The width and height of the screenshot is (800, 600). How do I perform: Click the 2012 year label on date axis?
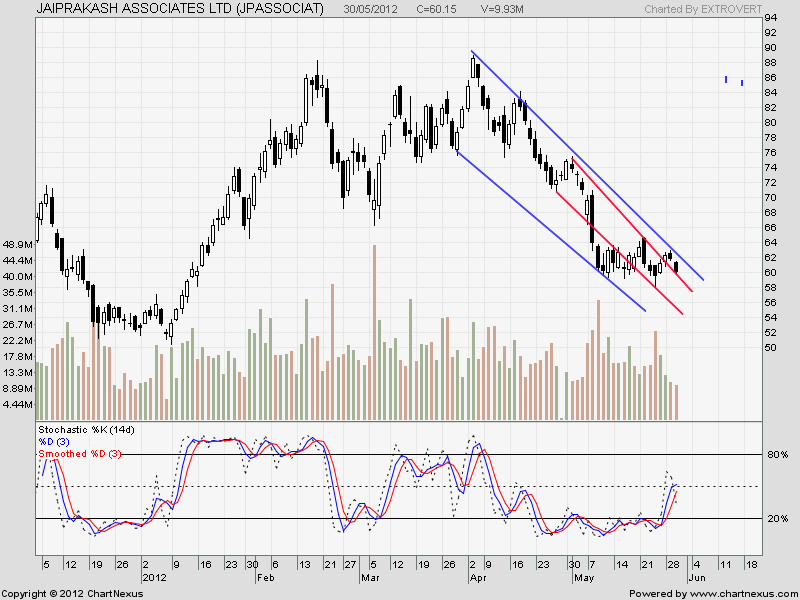[x=154, y=578]
